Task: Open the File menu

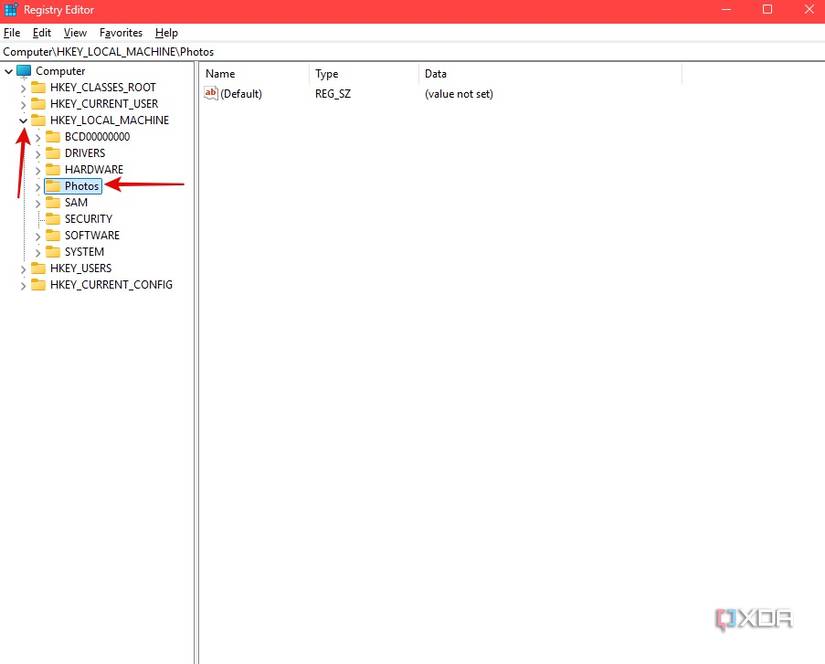Action: pyautogui.click(x=12, y=33)
